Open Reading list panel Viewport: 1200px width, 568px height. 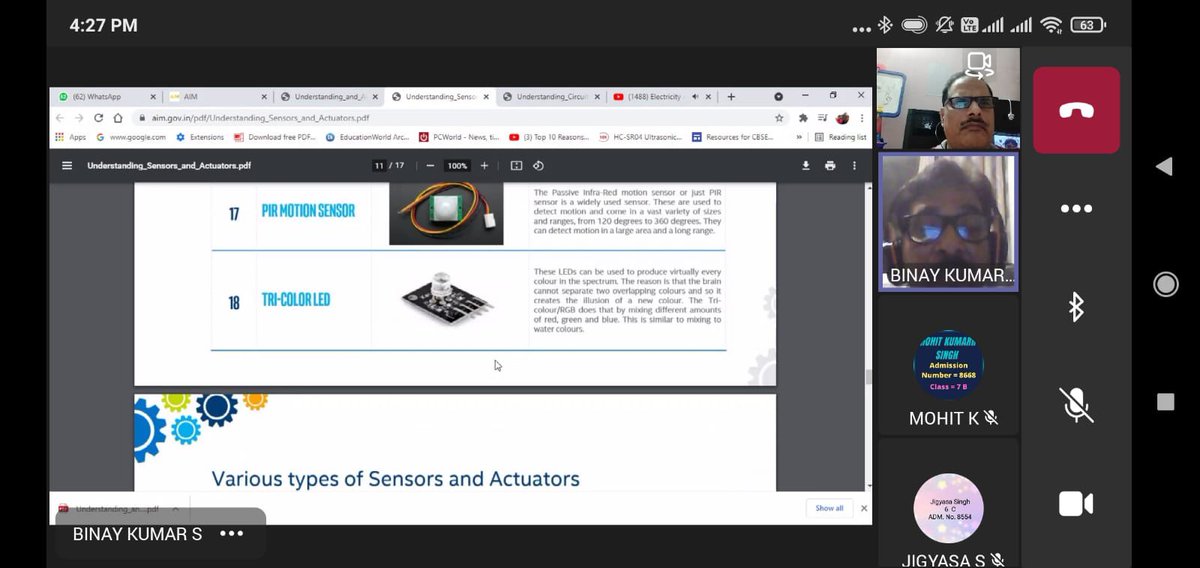point(841,137)
